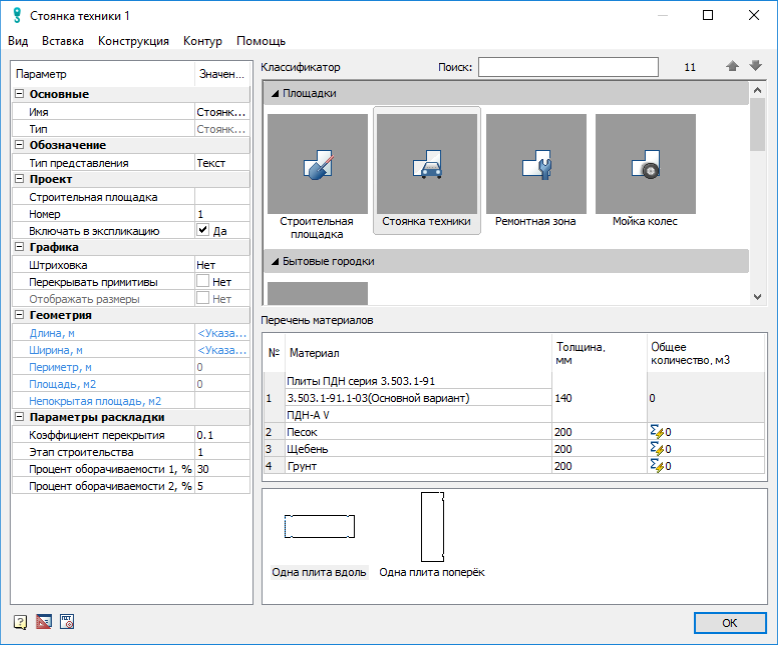Click the classifier scrollbar up arrow
Viewport: 779px width, 646px height.
(757, 90)
